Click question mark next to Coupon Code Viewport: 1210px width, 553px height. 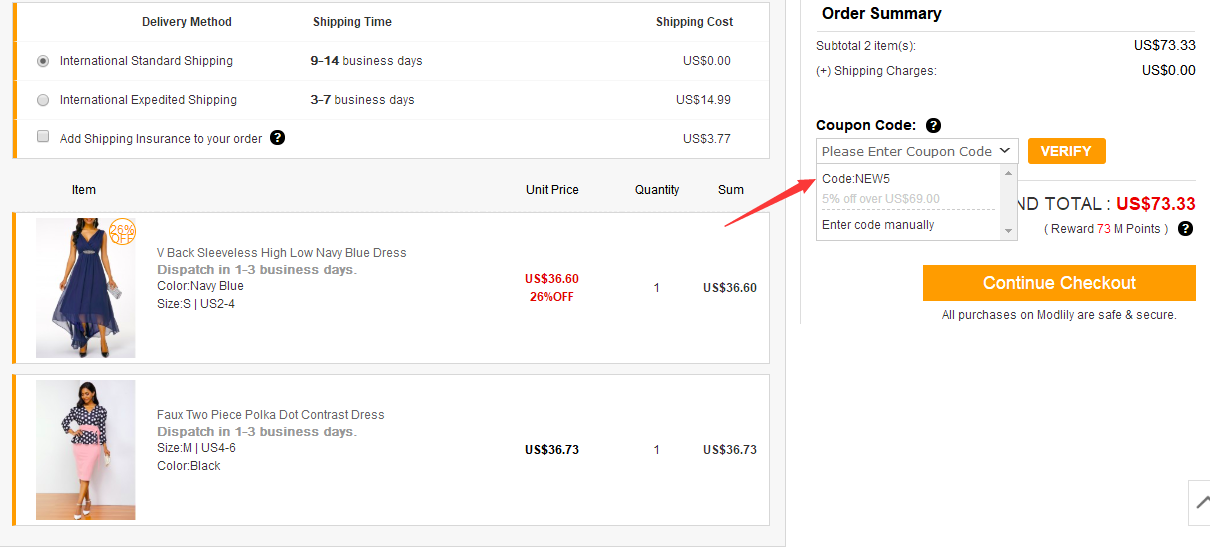pyautogui.click(x=933, y=126)
